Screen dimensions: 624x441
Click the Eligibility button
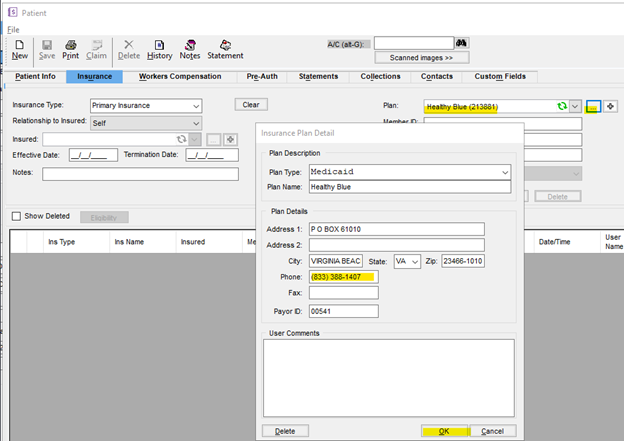(104, 217)
